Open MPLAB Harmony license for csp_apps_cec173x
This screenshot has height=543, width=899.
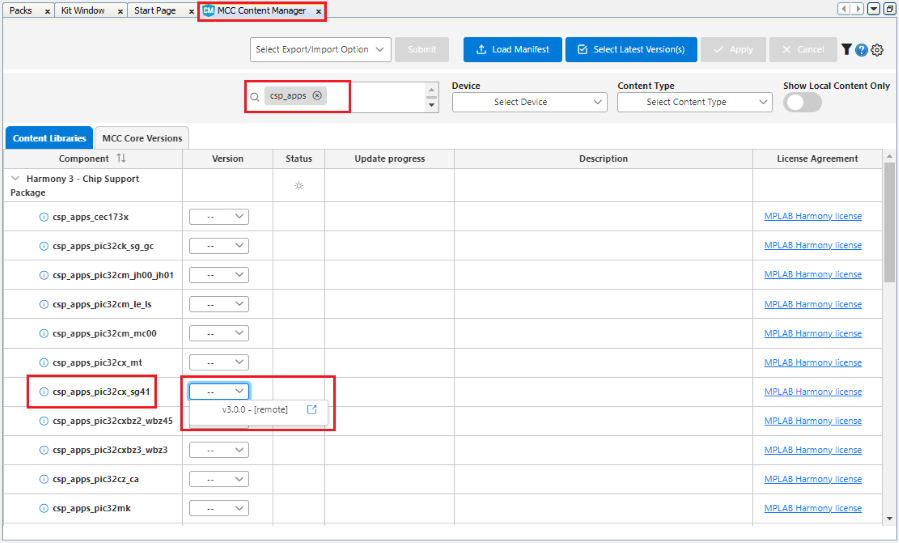click(x=813, y=216)
